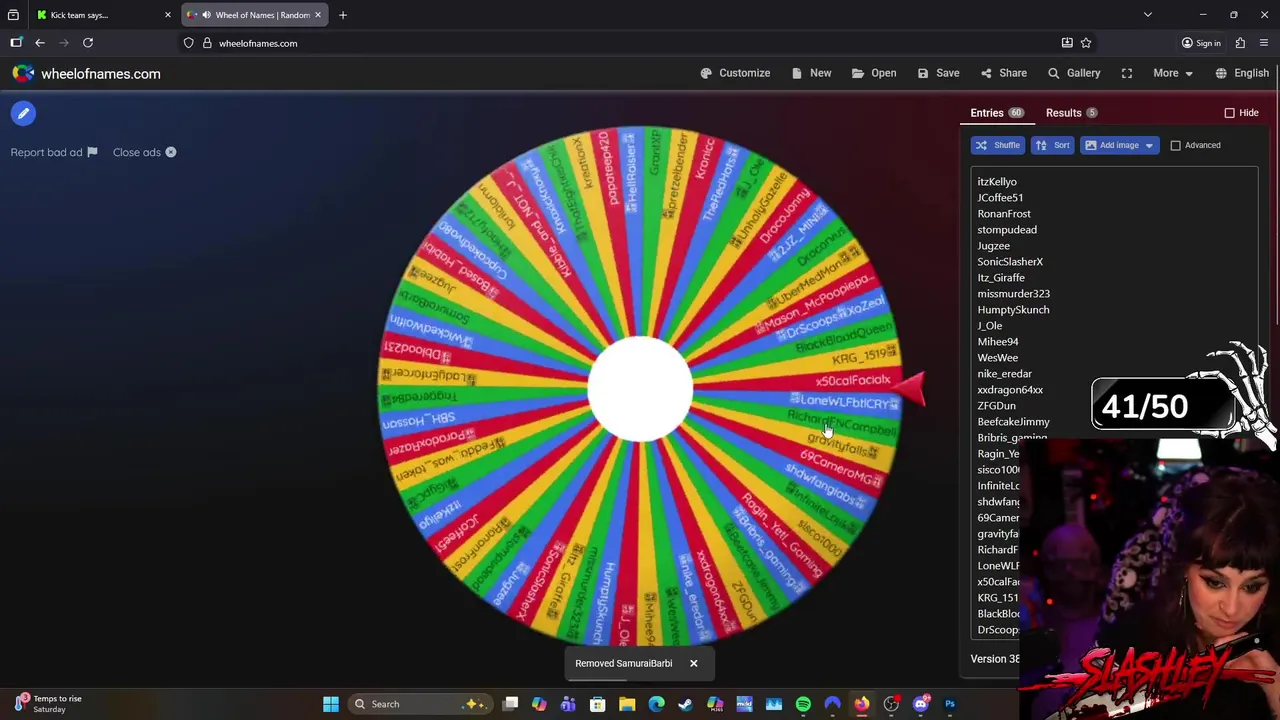The image size is (1280, 720).
Task: Open the Windows Start menu
Action: [x=331, y=704]
